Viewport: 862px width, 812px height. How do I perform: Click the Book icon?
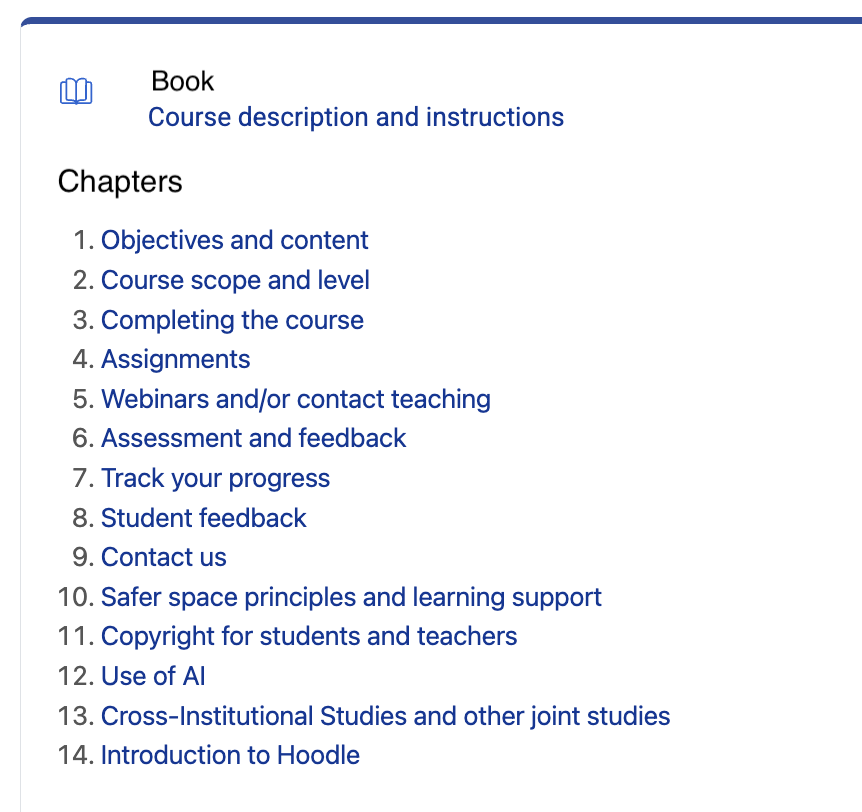coord(76,92)
